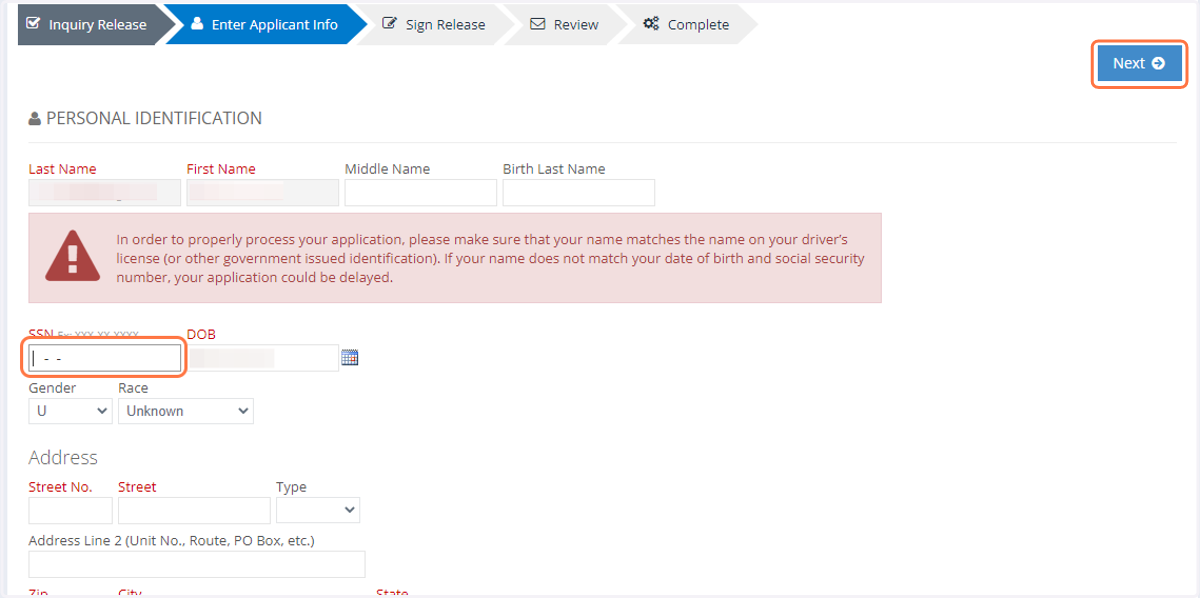1200x598 pixels.
Task: Select the Enter Applicant Info step
Action: [265, 25]
